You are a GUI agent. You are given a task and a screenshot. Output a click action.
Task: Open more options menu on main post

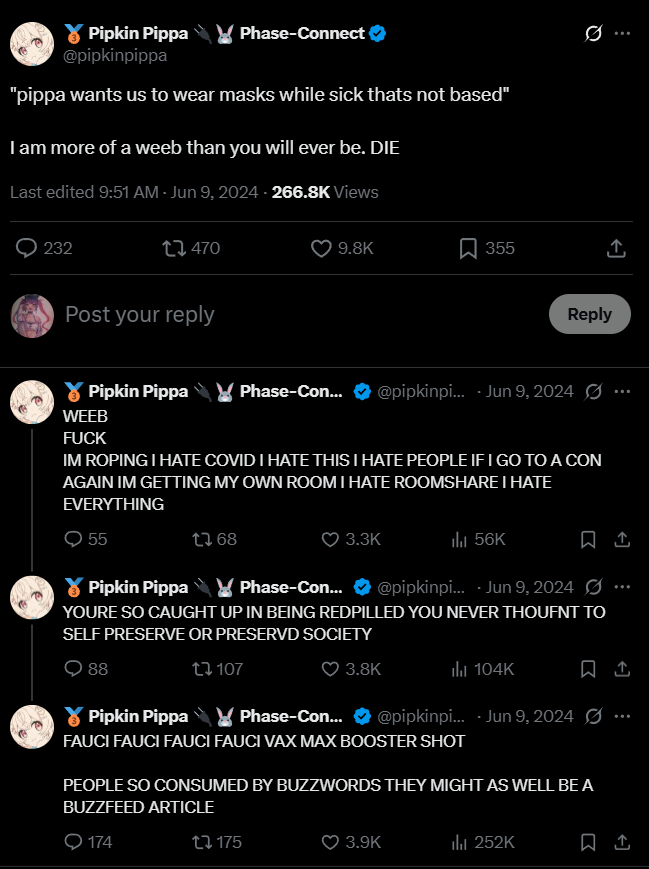622,34
